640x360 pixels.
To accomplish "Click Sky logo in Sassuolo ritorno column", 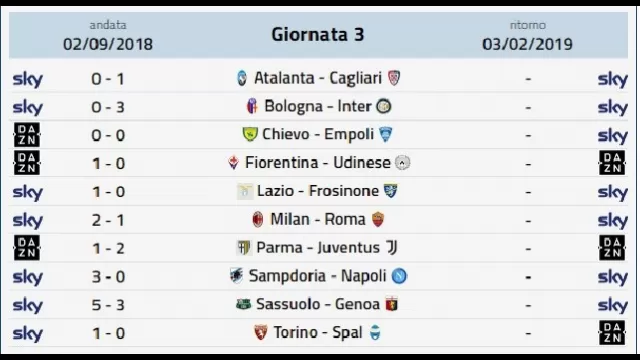I will tap(613, 305).
